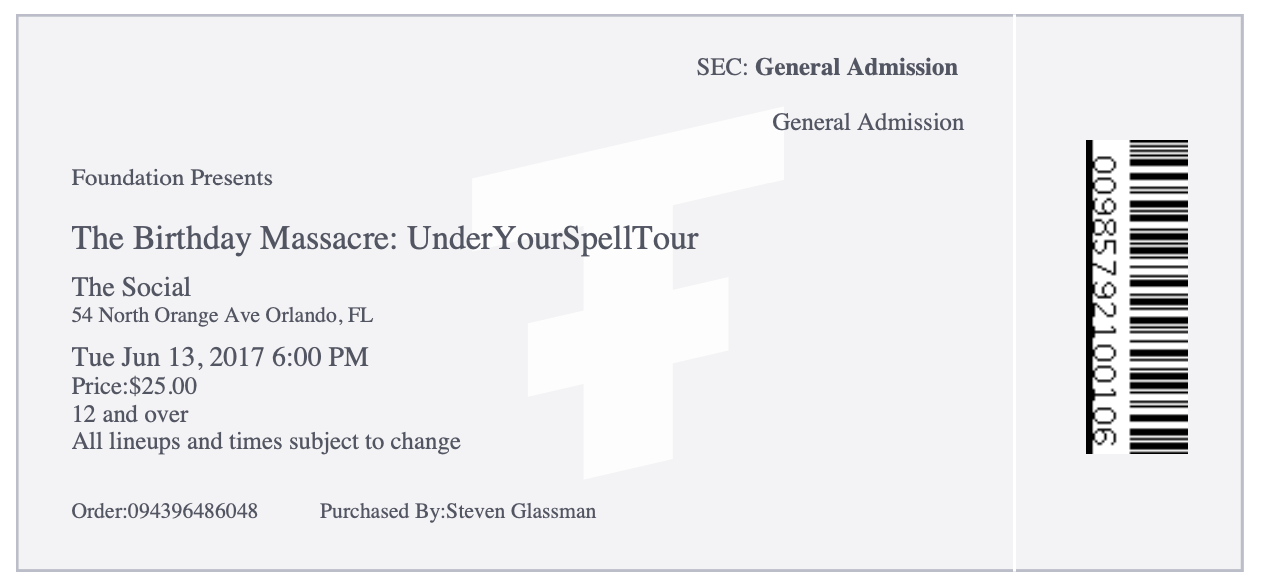Screen dimensions: 1266x588
Task: Click the 6:00 PM show time
Action: [320, 357]
